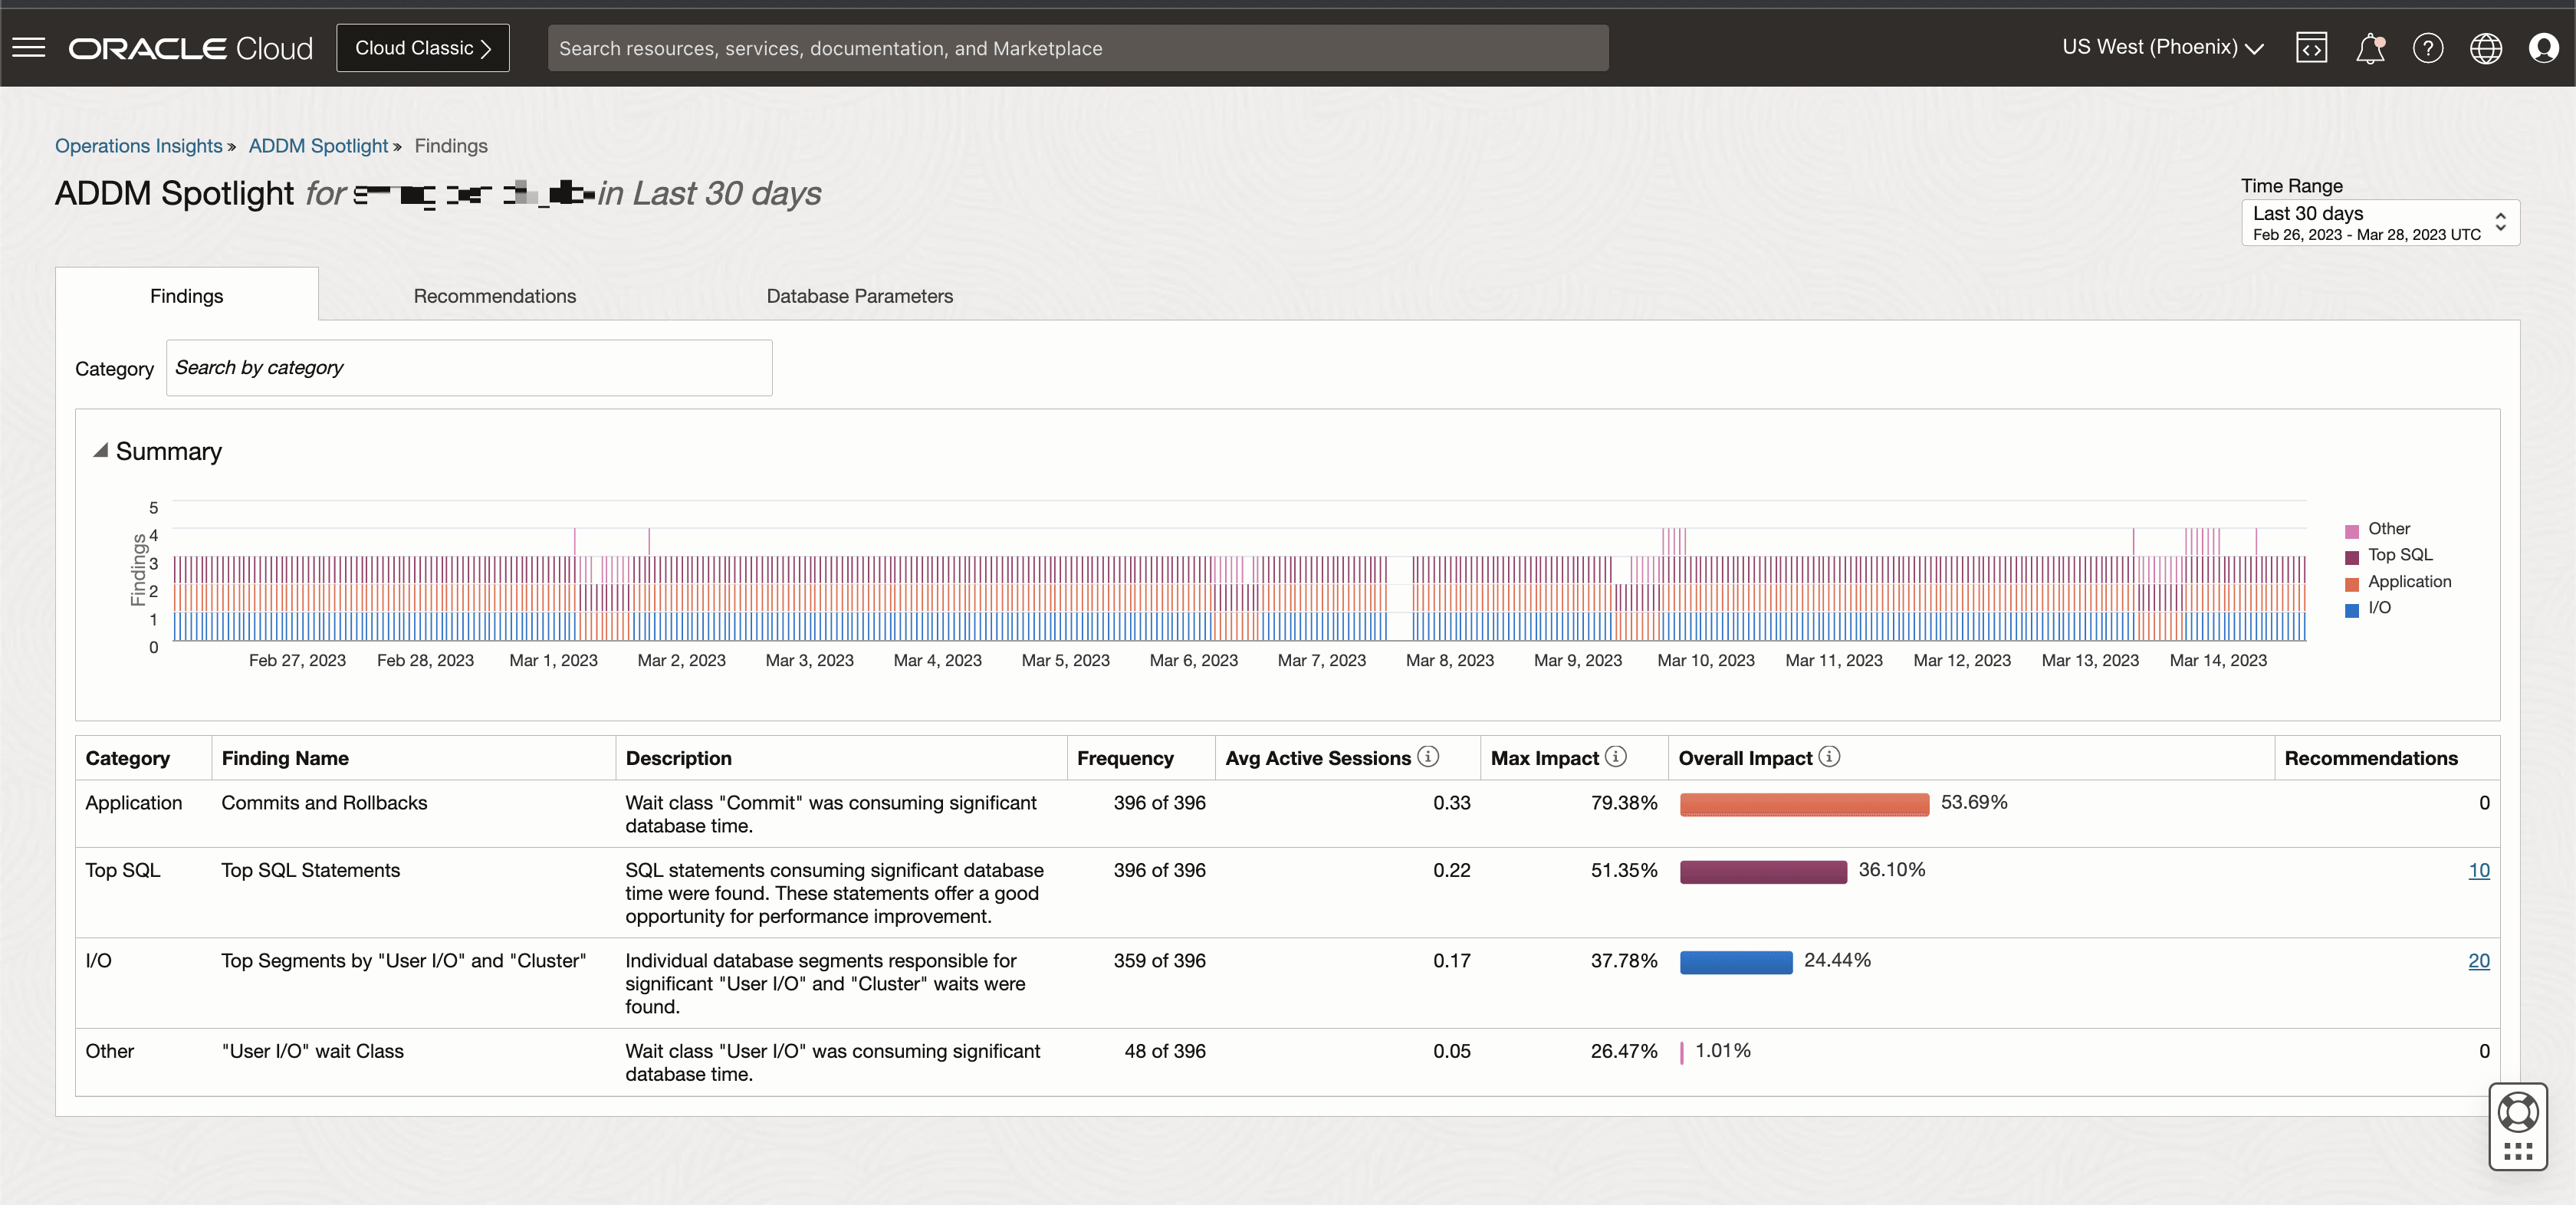2576x1205 pixels.
Task: Select the language globe icon
Action: tap(2486, 47)
